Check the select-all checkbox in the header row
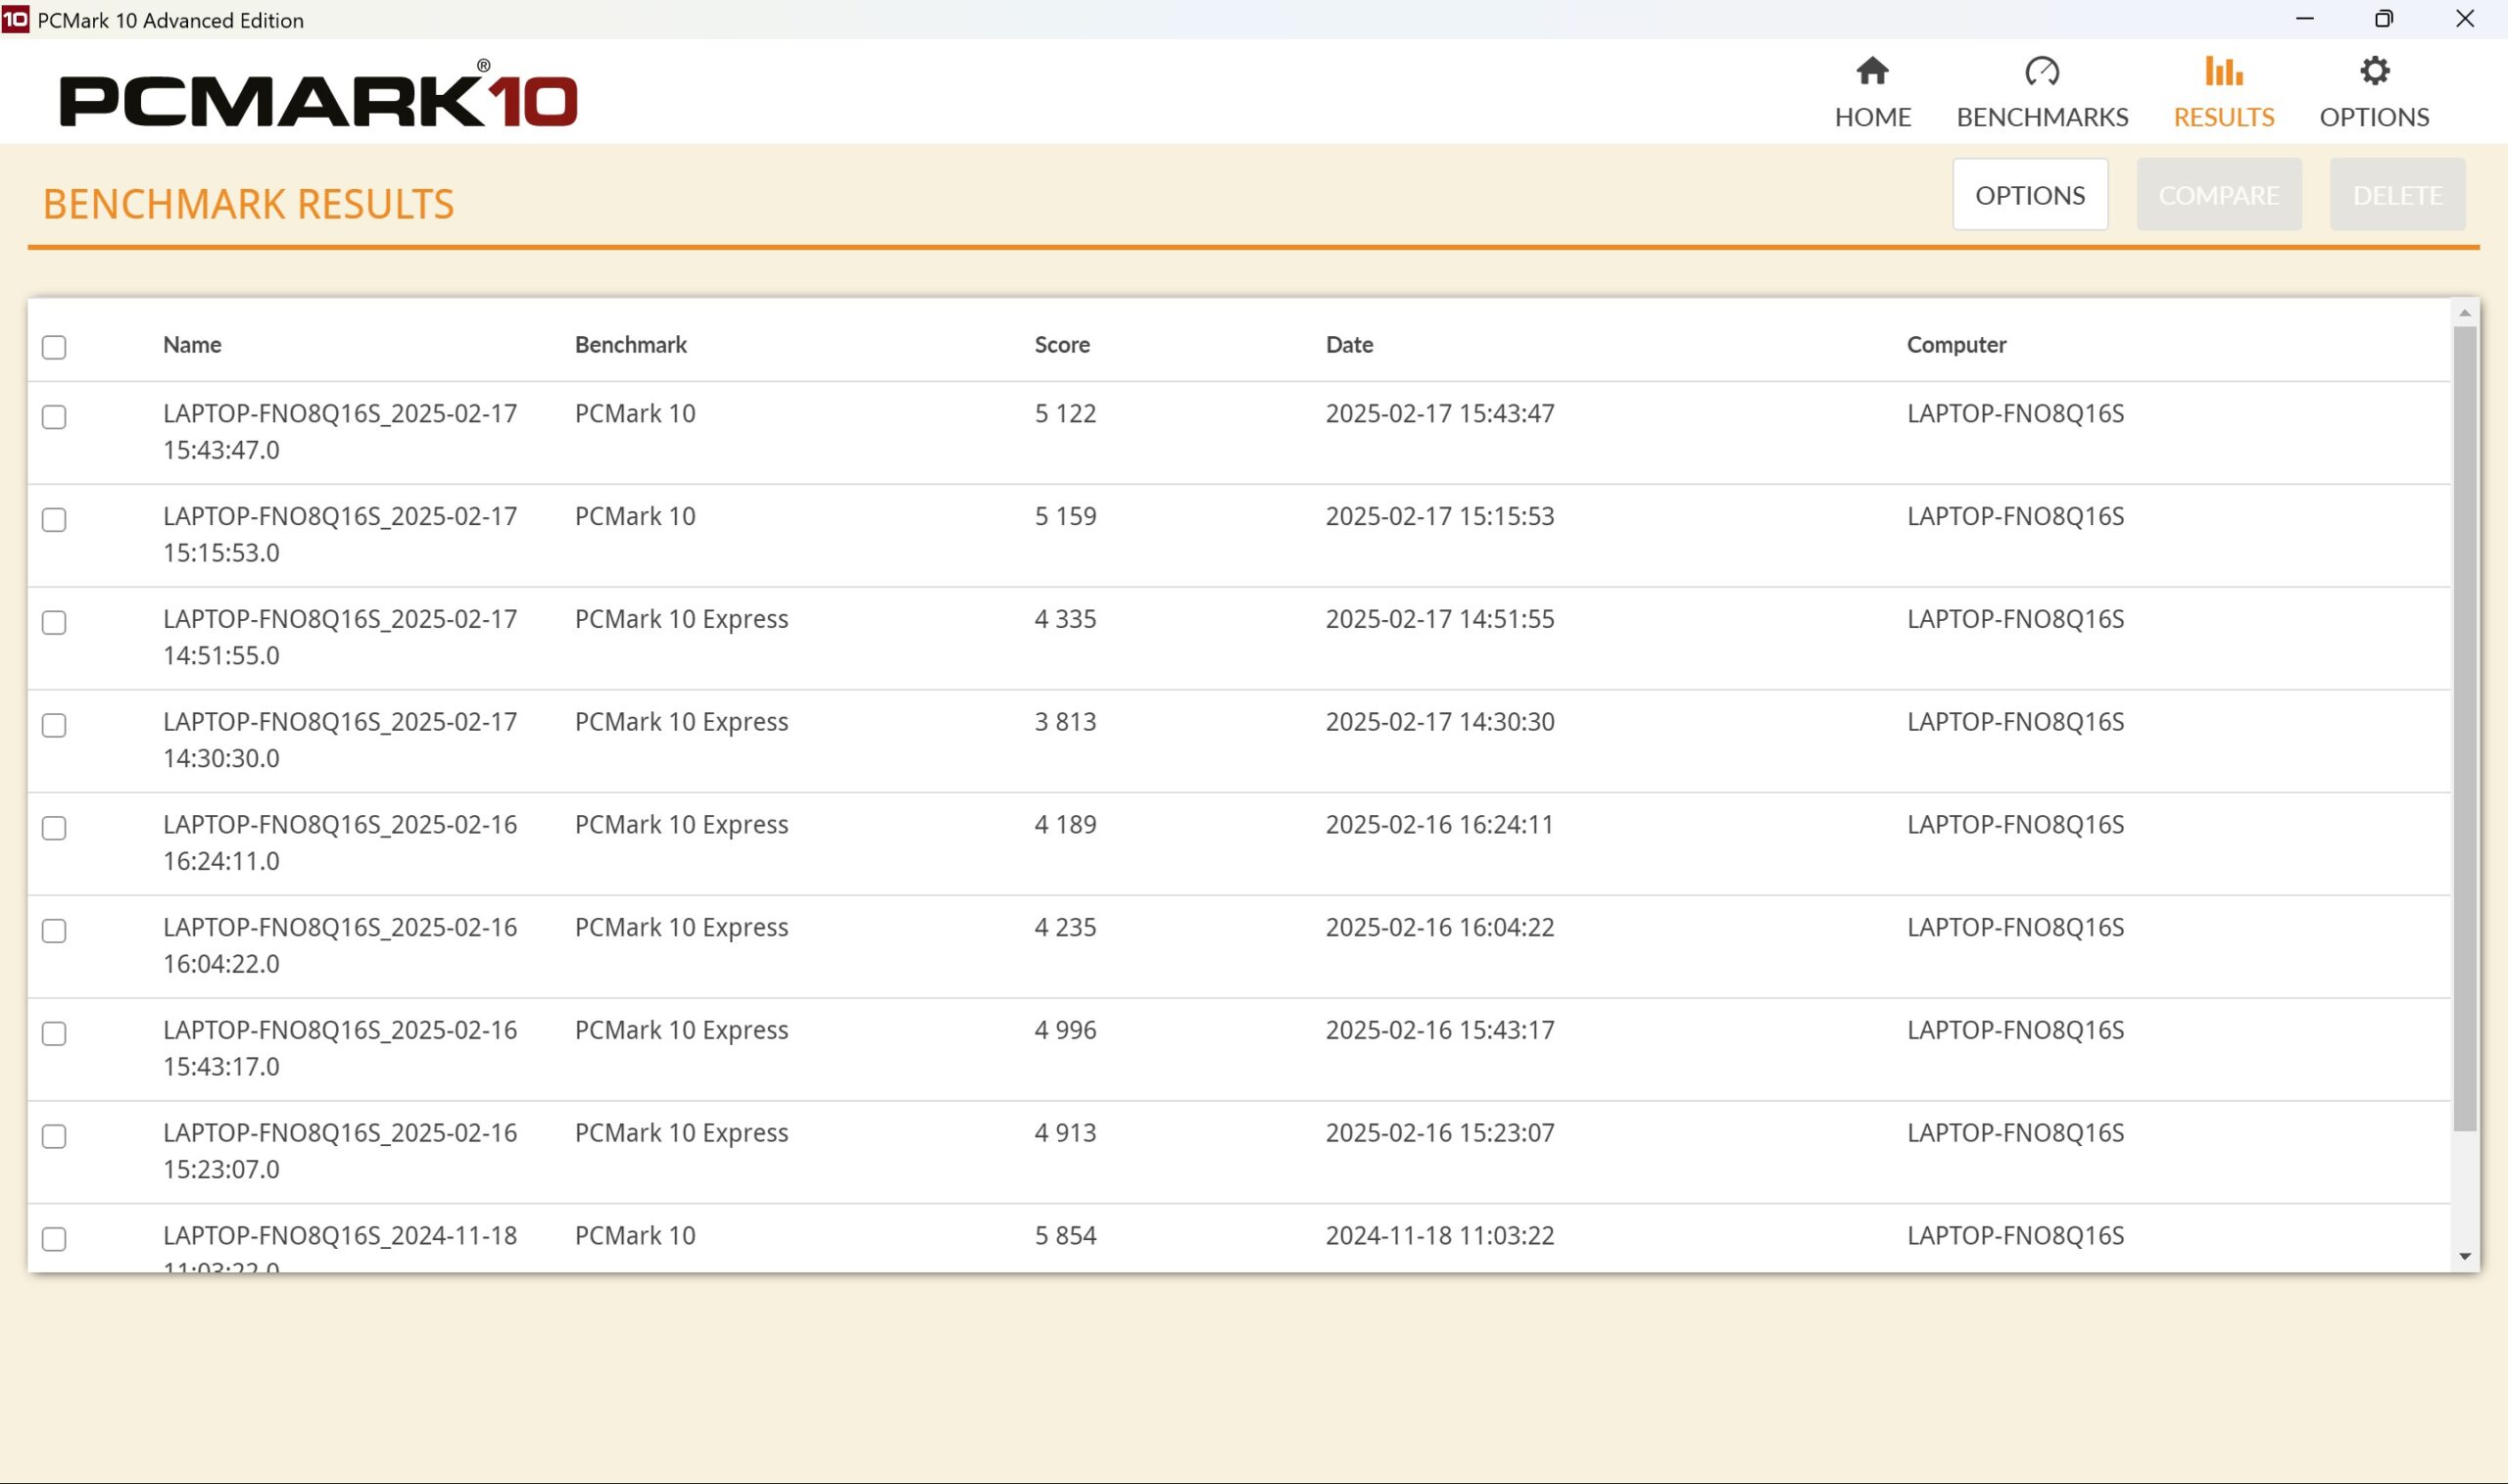 pyautogui.click(x=54, y=347)
